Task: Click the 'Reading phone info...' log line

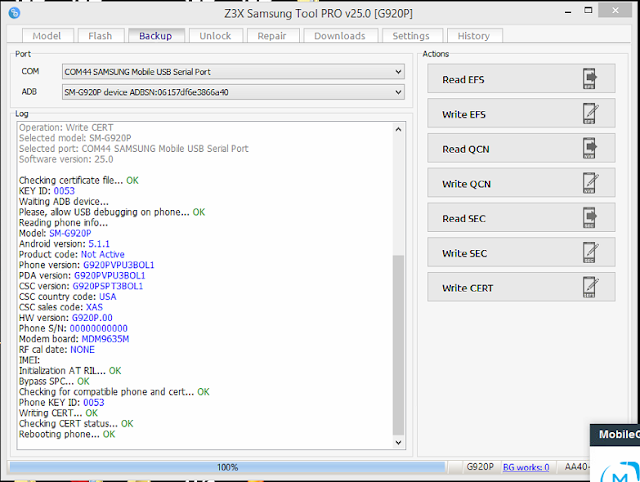Action: pos(63,222)
